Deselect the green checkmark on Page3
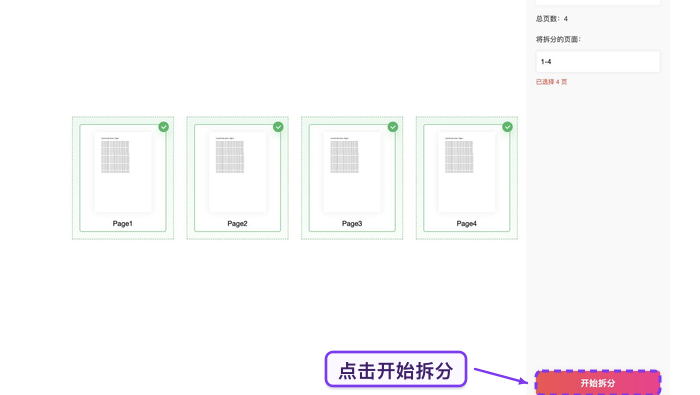The width and height of the screenshot is (700, 395). pyautogui.click(x=393, y=127)
